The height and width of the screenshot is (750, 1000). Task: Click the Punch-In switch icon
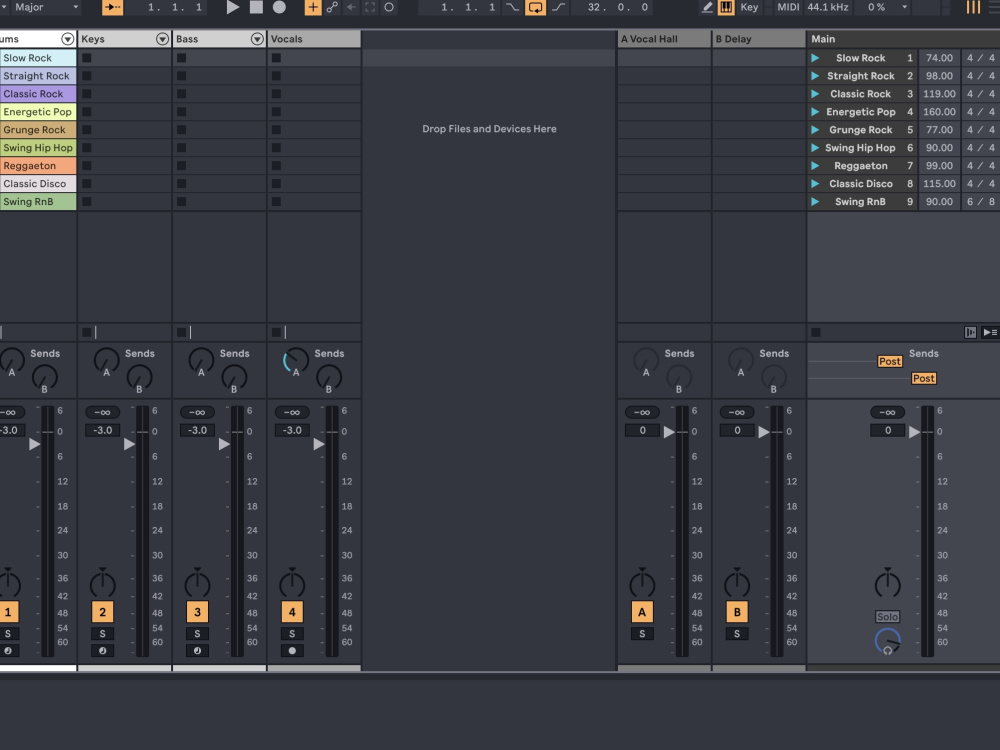[x=512, y=7]
